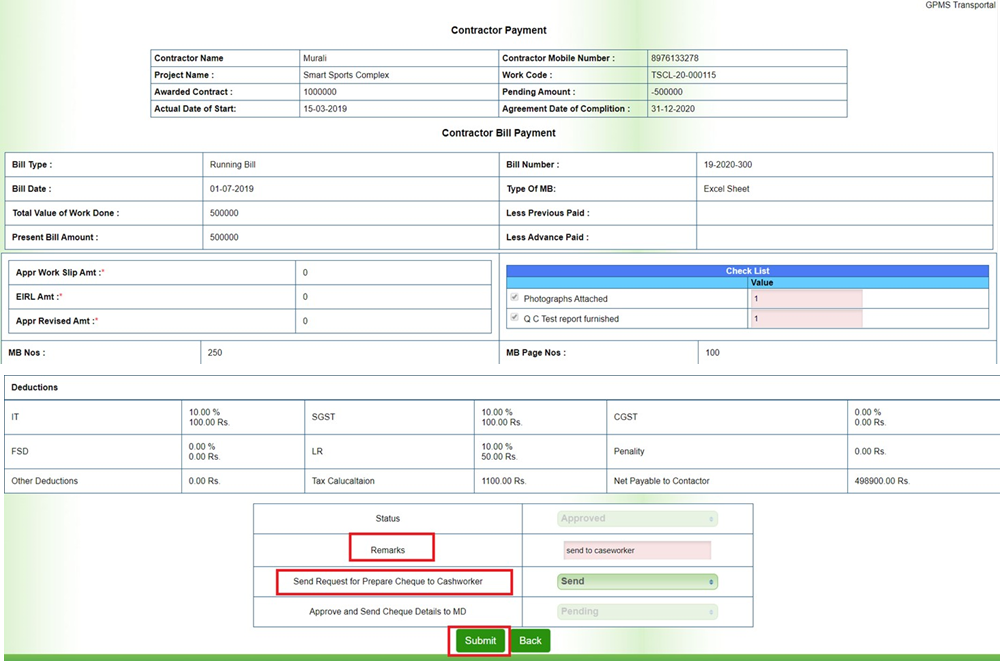Open the Approve and Send Cheque Details dropdown
The width and height of the screenshot is (1000, 661).
637,611
